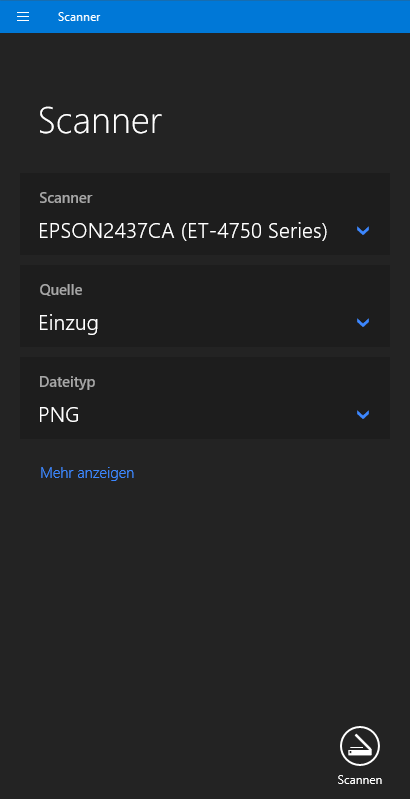Screen dimensions: 410x799
Task: Open the Scanner device combo box
Action: click(x=205, y=214)
